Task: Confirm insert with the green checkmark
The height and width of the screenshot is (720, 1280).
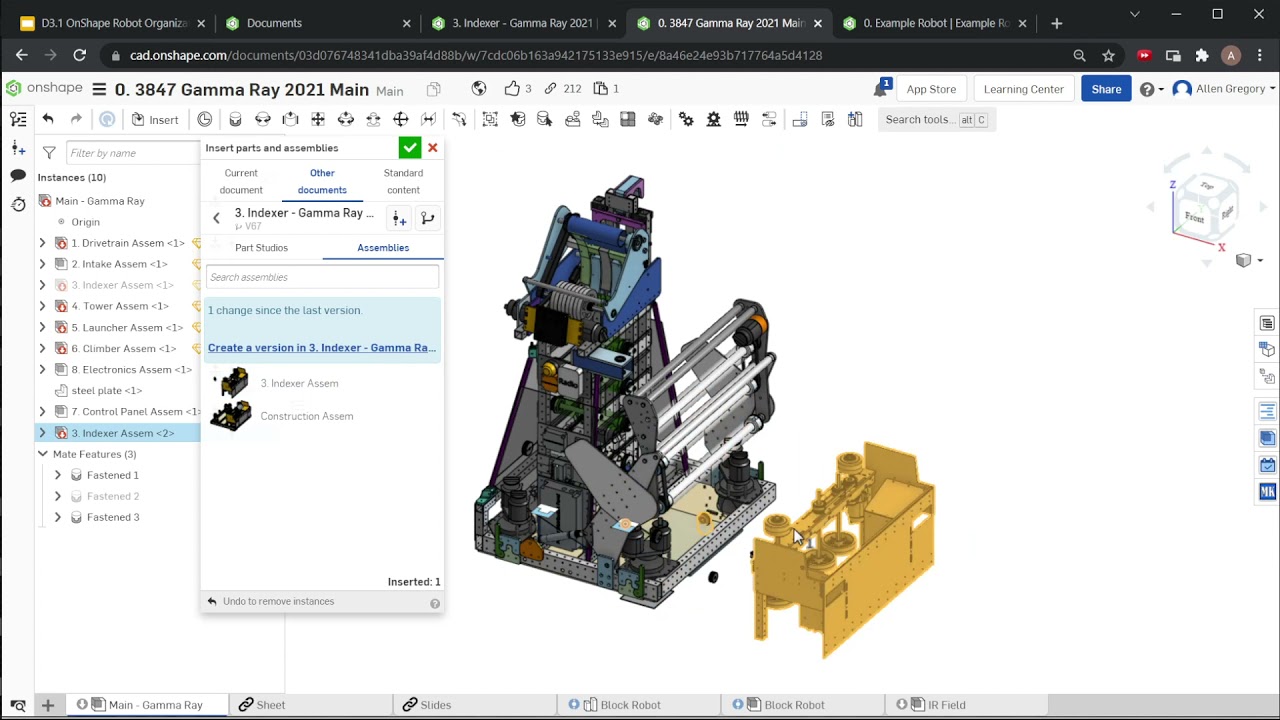Action: tap(409, 148)
